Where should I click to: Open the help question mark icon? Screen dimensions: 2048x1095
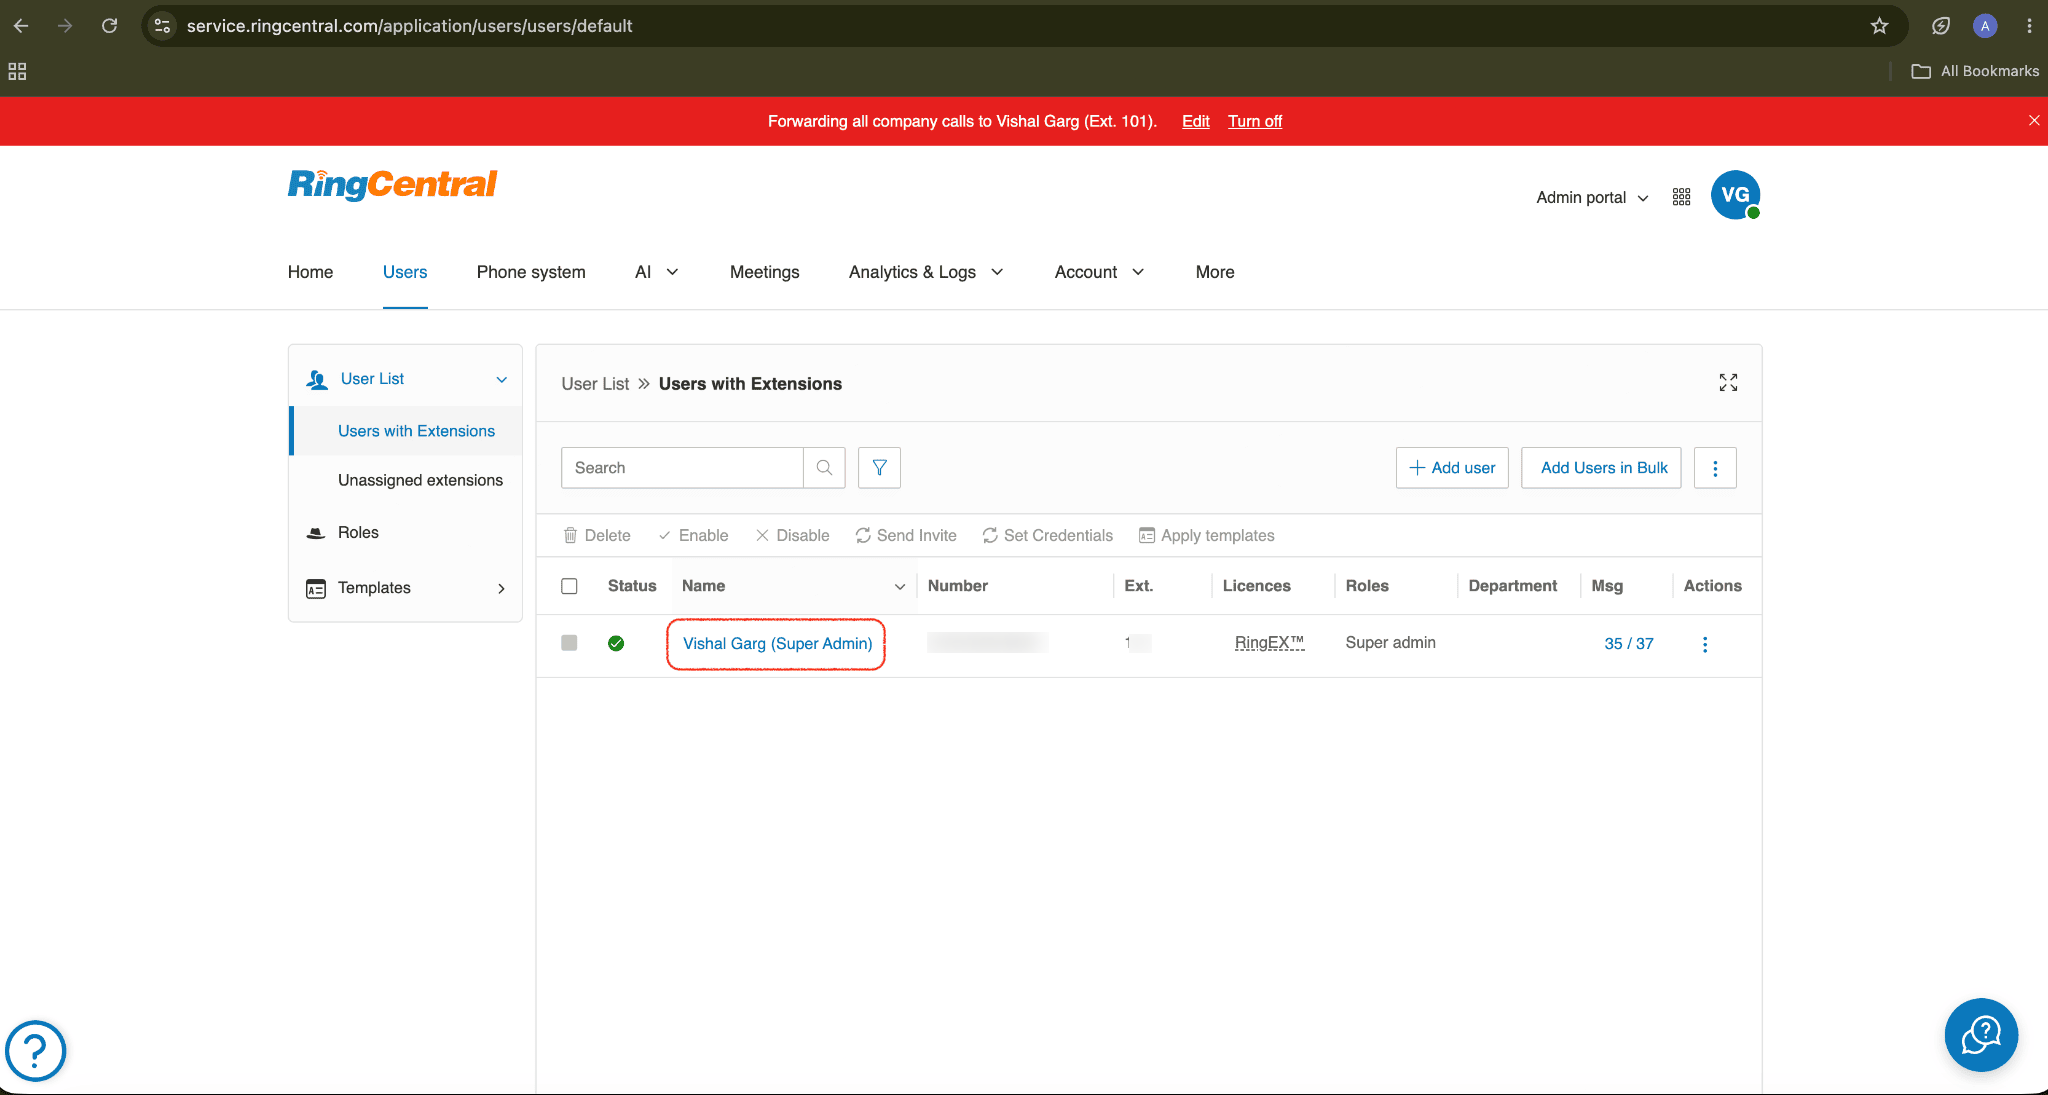click(35, 1051)
